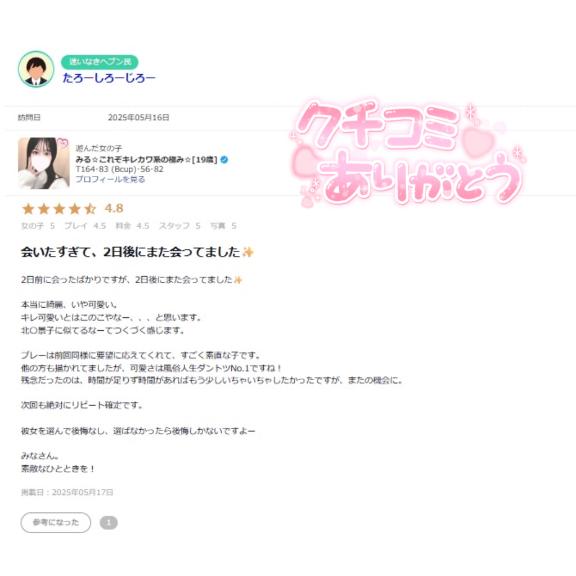Click the blue verified badge beside girl's name
The height and width of the screenshot is (576, 576).
(x=224, y=159)
